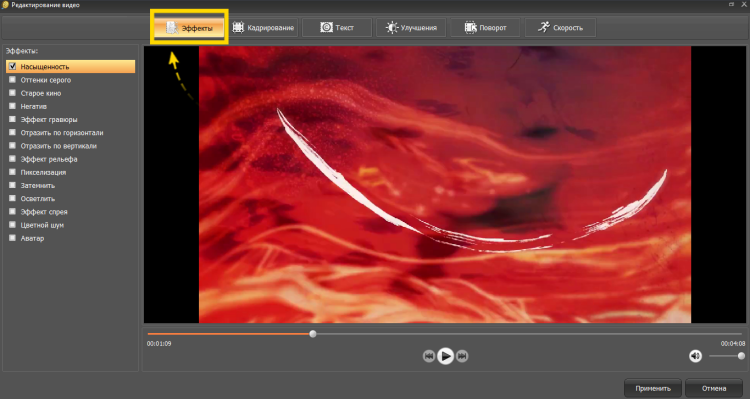Viewport: 750px width, 399px height.
Task: Tick Отразить по вертикали checkbox
Action: tap(12, 145)
